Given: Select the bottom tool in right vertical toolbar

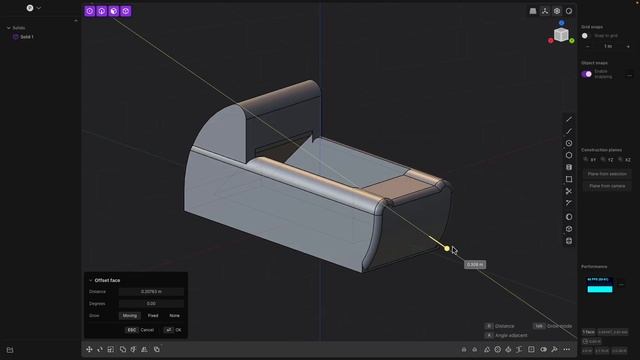Looking at the screenshot, I should [x=569, y=241].
